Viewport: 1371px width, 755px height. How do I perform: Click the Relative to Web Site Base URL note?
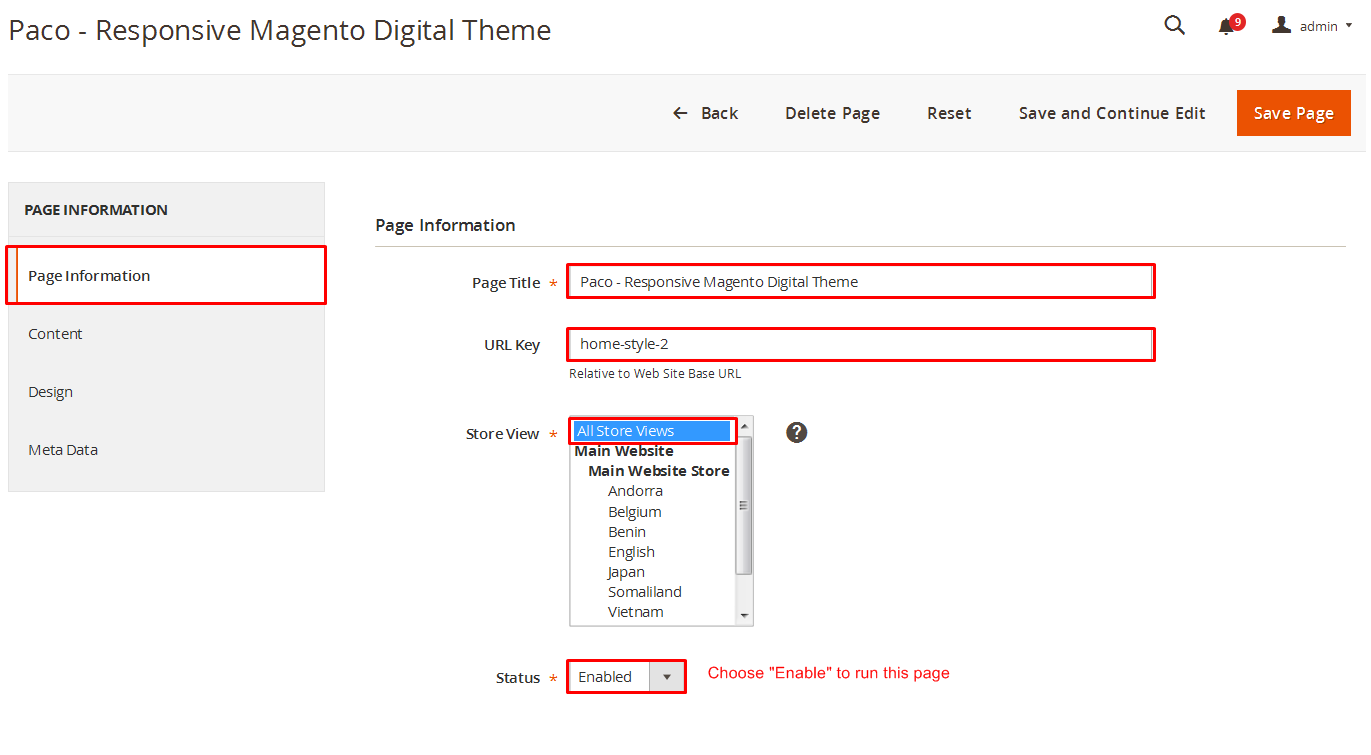[655, 374]
